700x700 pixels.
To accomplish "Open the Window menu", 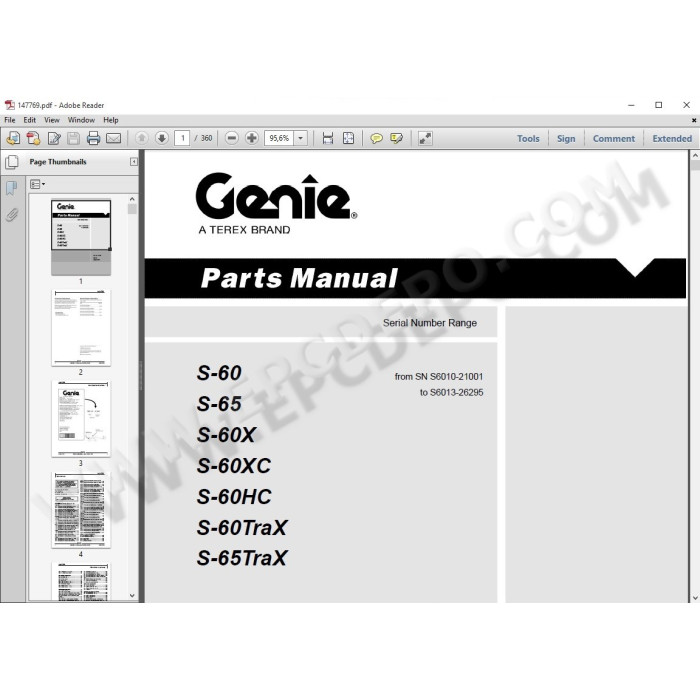I will tap(81, 120).
